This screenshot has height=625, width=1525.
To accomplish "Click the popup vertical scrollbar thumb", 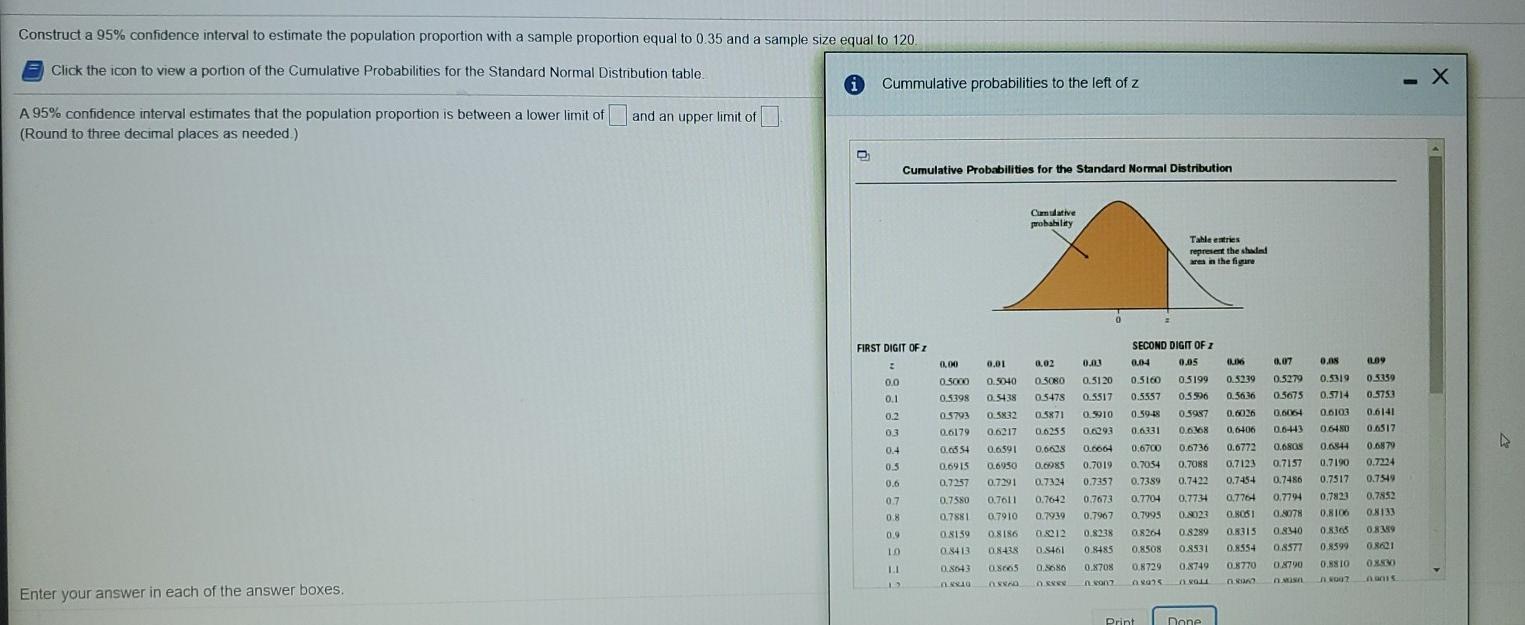I will click(1436, 274).
